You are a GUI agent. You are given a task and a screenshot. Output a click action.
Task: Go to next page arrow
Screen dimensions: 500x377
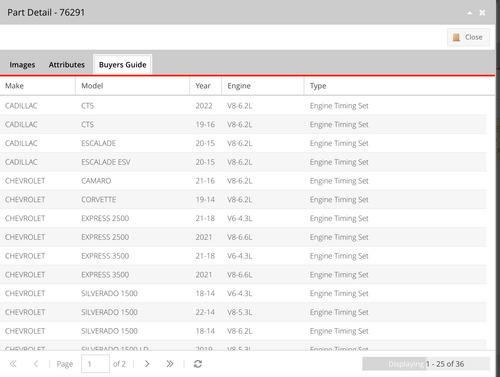[x=147, y=364]
